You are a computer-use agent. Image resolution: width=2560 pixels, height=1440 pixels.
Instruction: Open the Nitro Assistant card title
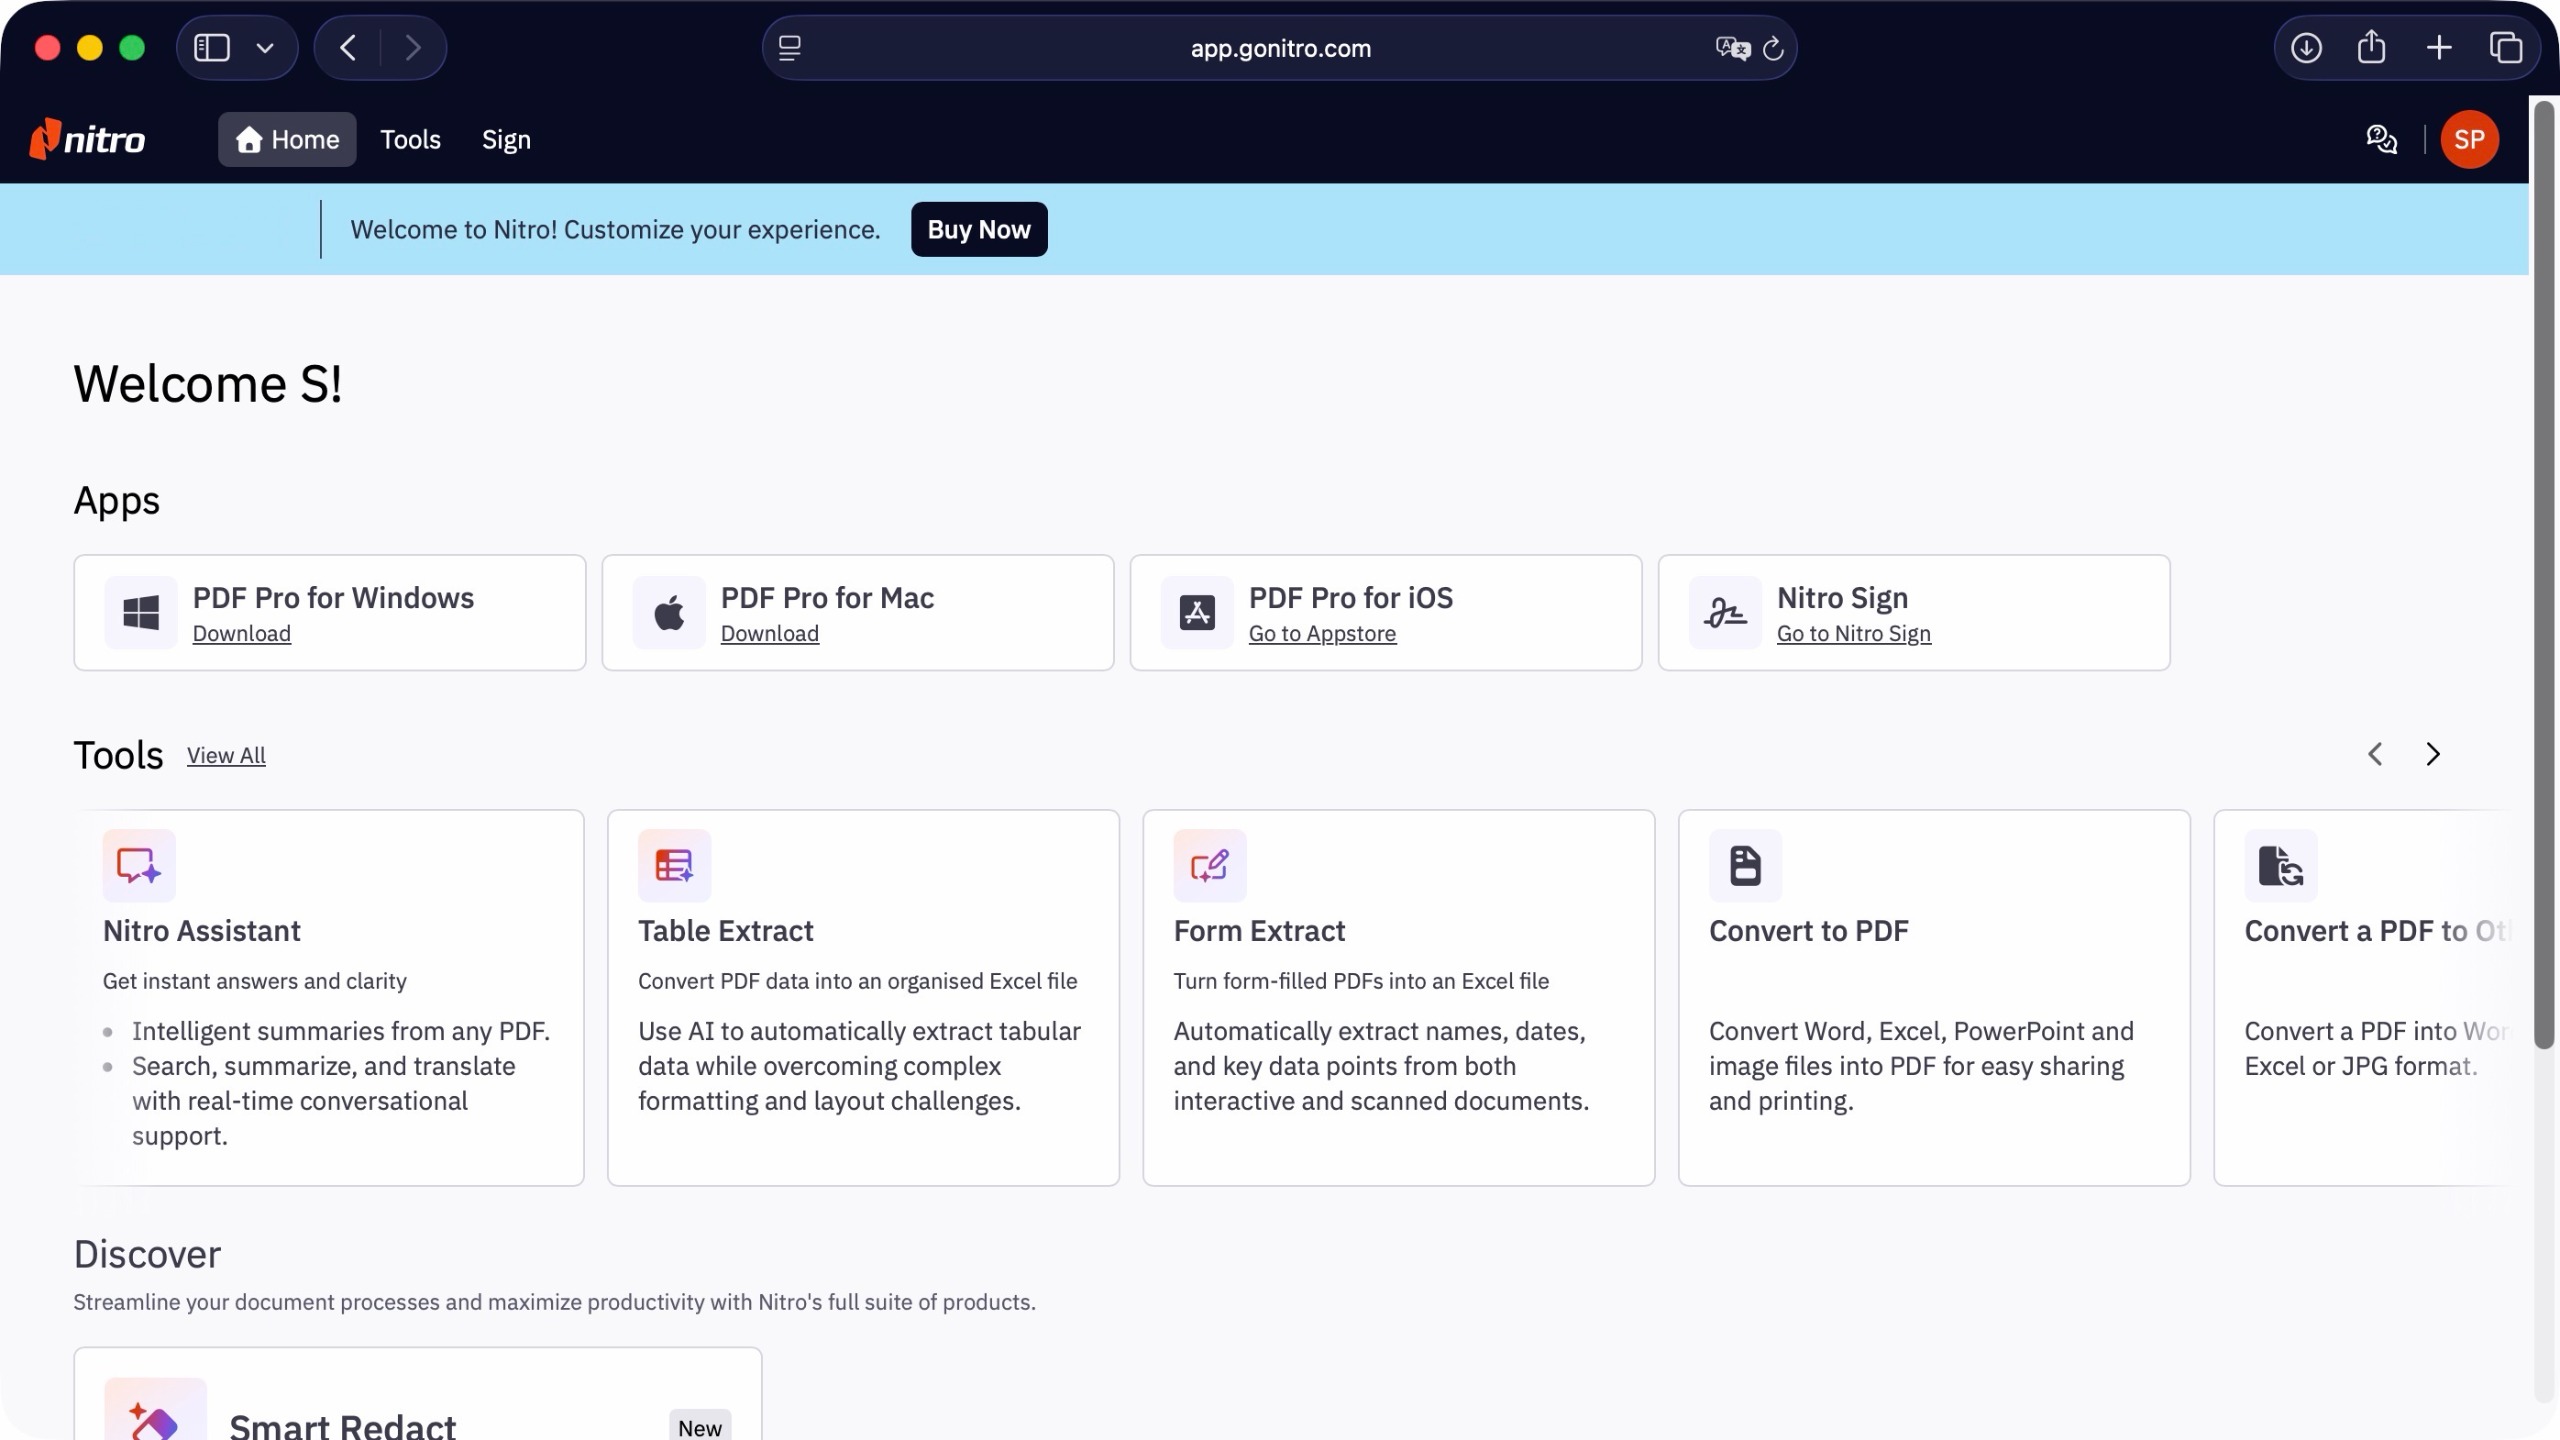(x=201, y=931)
